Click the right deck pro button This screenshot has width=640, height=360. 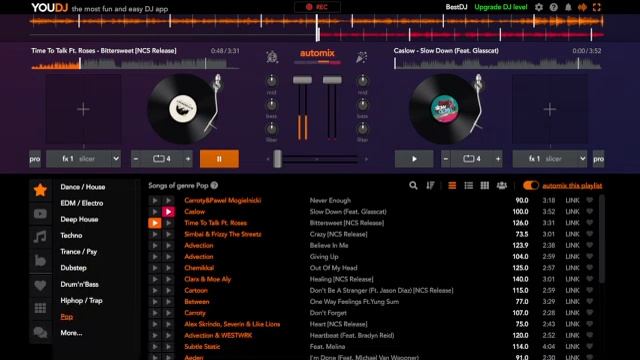598,159
